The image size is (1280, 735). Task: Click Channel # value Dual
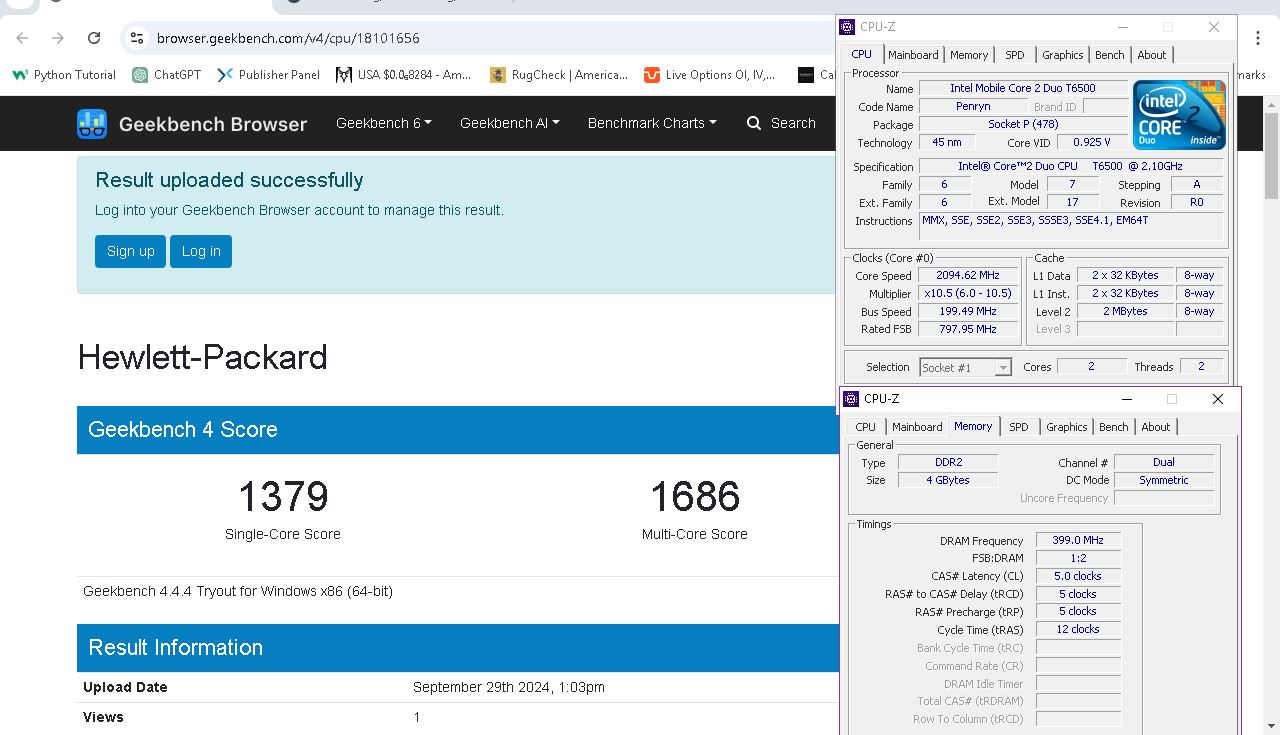tap(1164, 462)
